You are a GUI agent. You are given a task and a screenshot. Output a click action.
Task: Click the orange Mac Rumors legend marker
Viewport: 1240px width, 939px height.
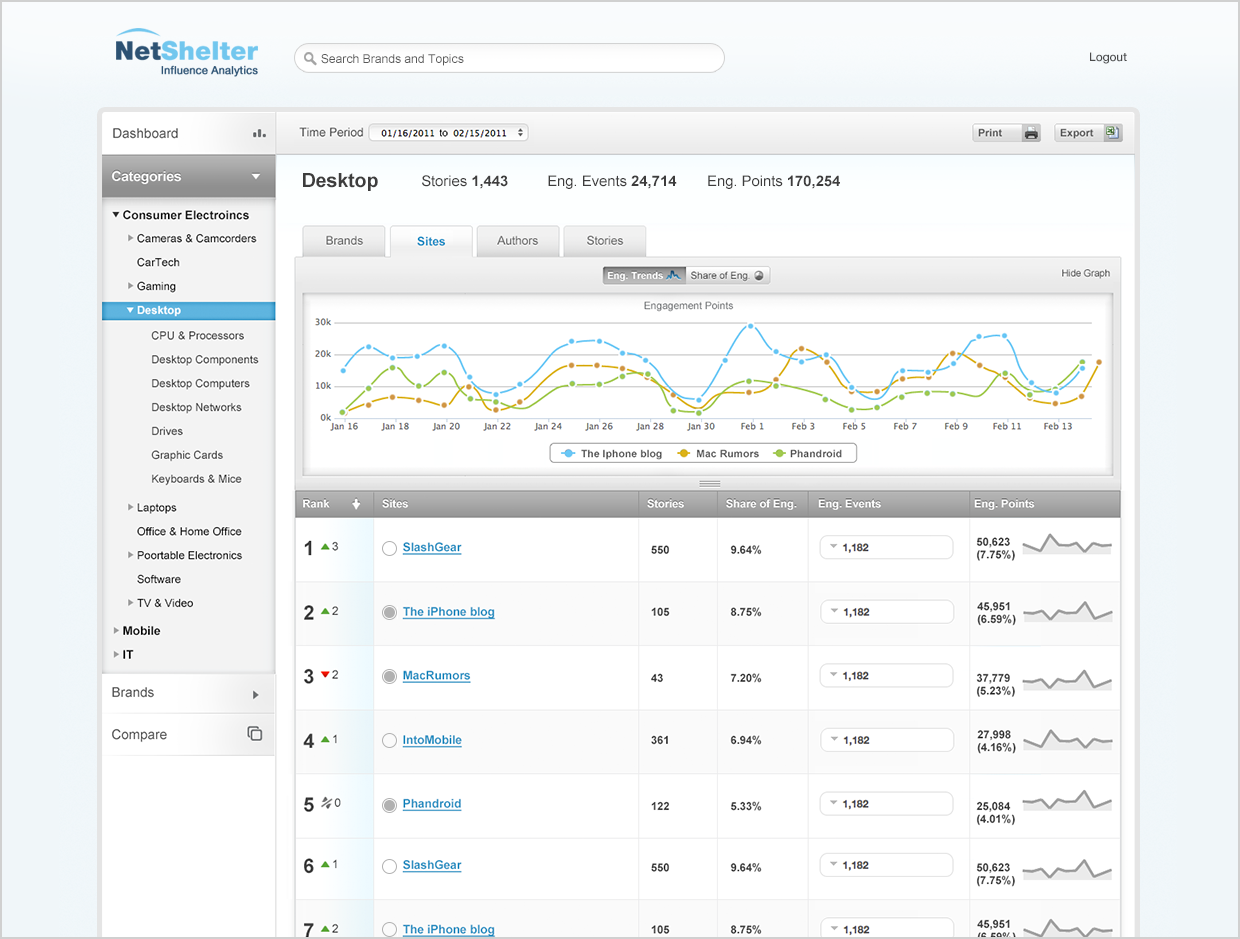[x=684, y=454]
